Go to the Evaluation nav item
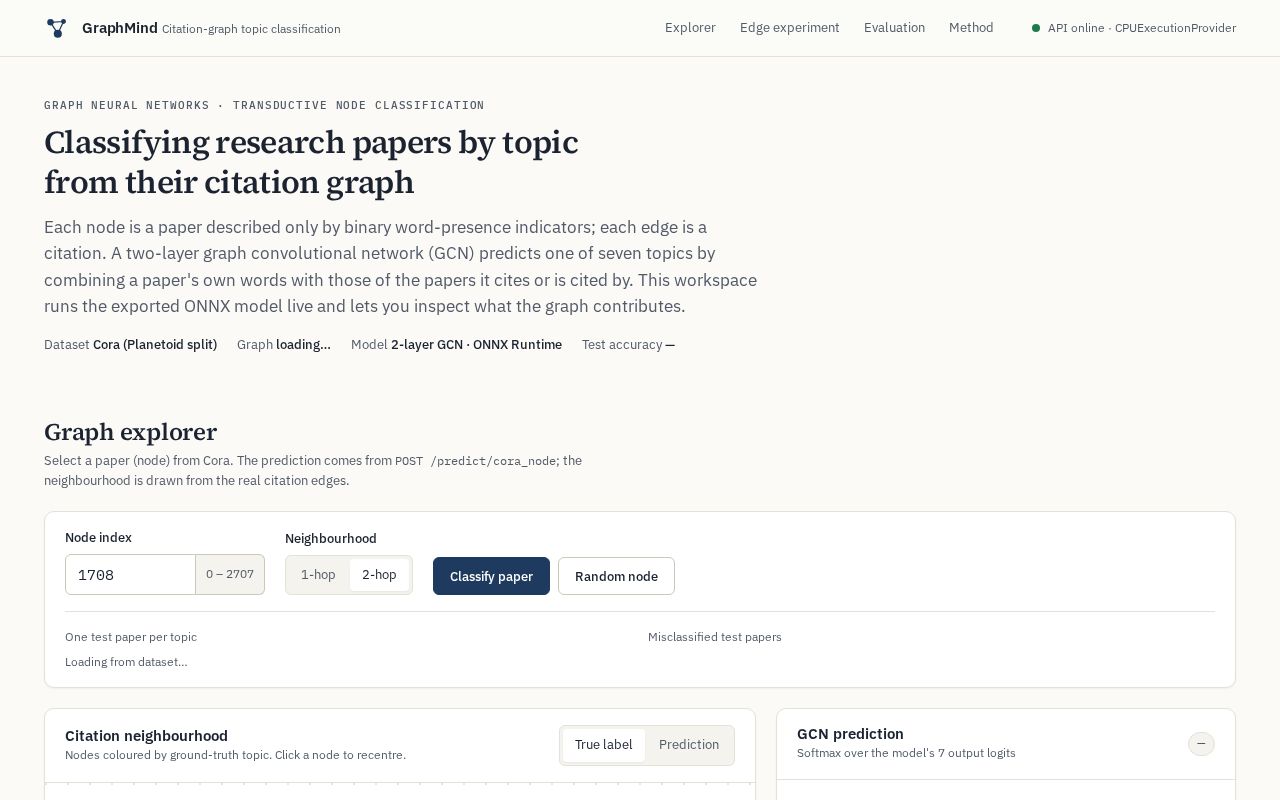 894,28
